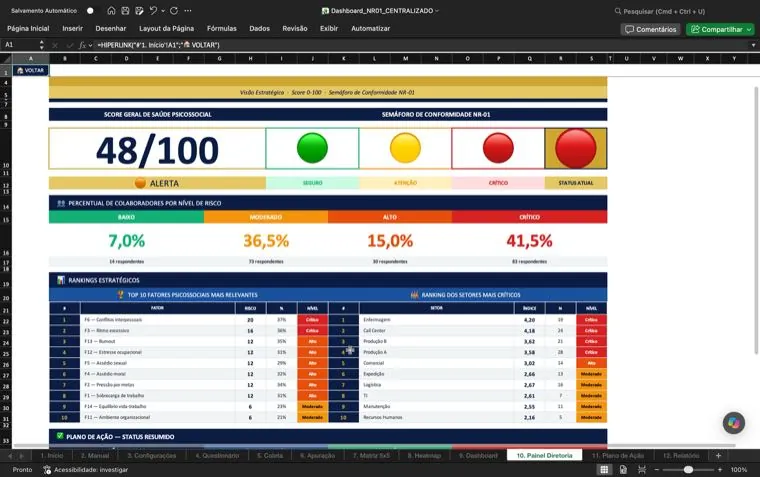Click the Copilot floating button
The width and height of the screenshot is (760, 477).
[734, 423]
